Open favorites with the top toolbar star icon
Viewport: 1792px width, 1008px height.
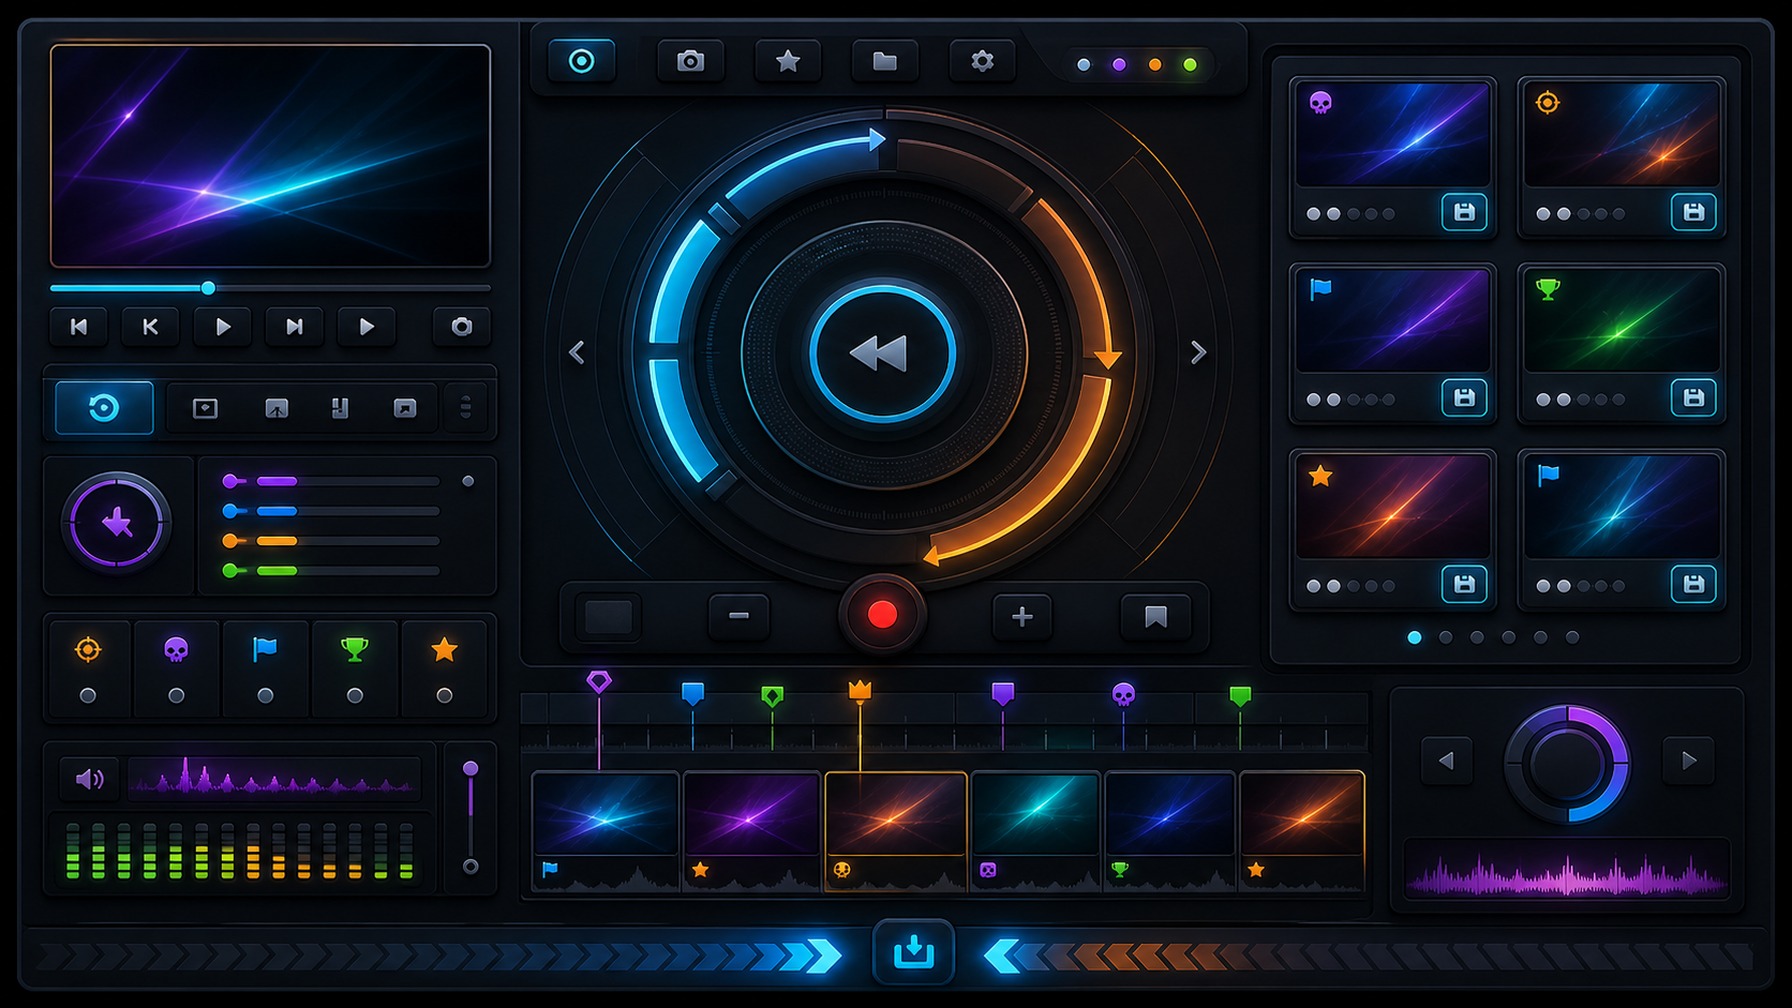[788, 61]
